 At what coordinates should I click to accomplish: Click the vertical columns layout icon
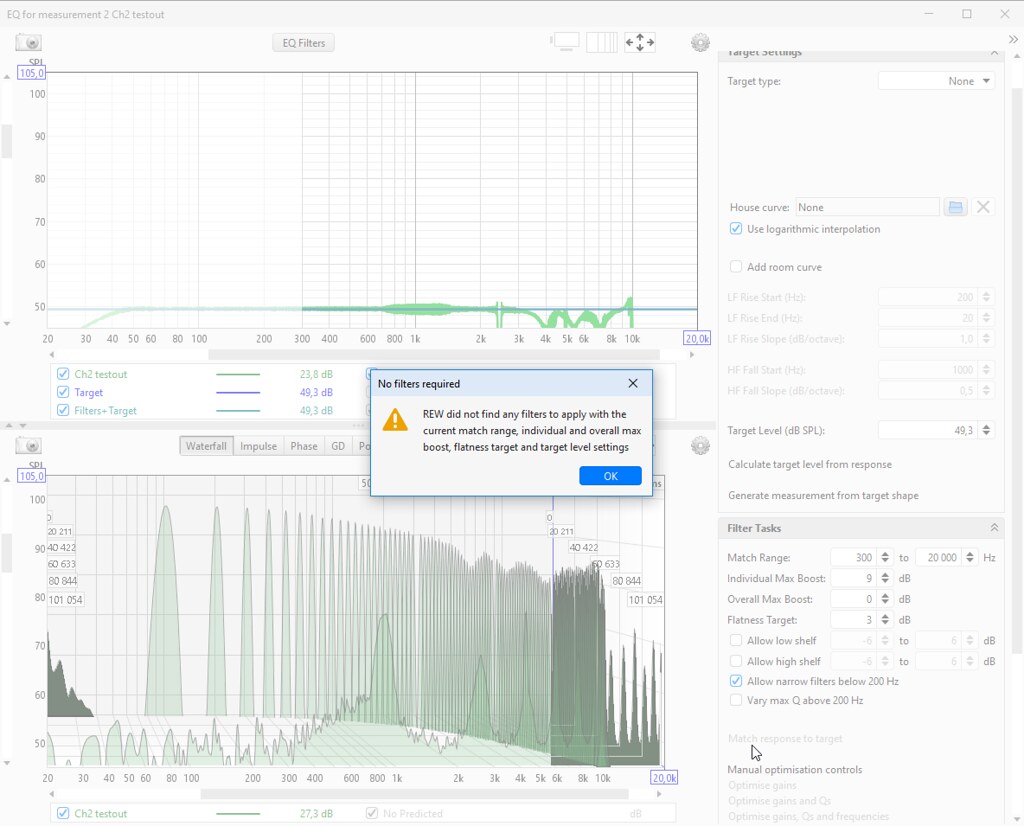[601, 42]
